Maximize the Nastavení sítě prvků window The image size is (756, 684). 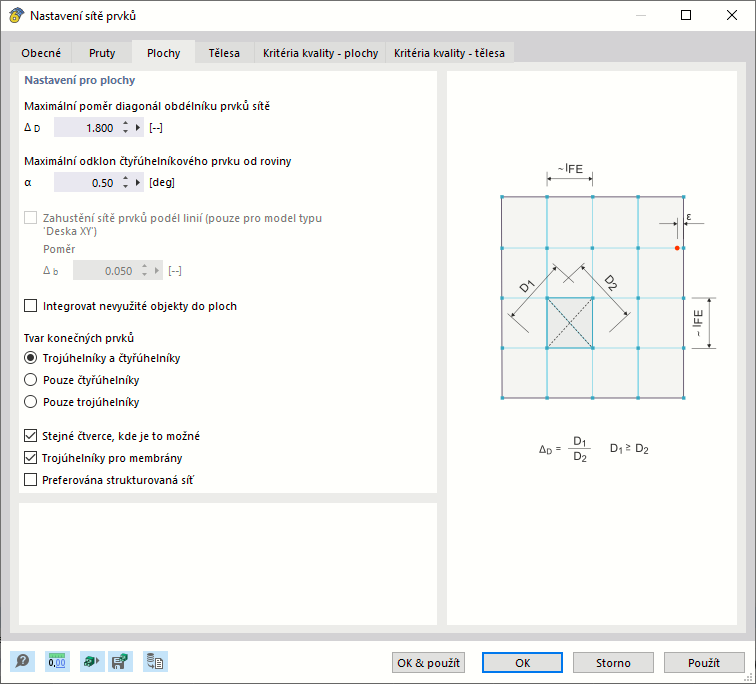click(x=686, y=15)
